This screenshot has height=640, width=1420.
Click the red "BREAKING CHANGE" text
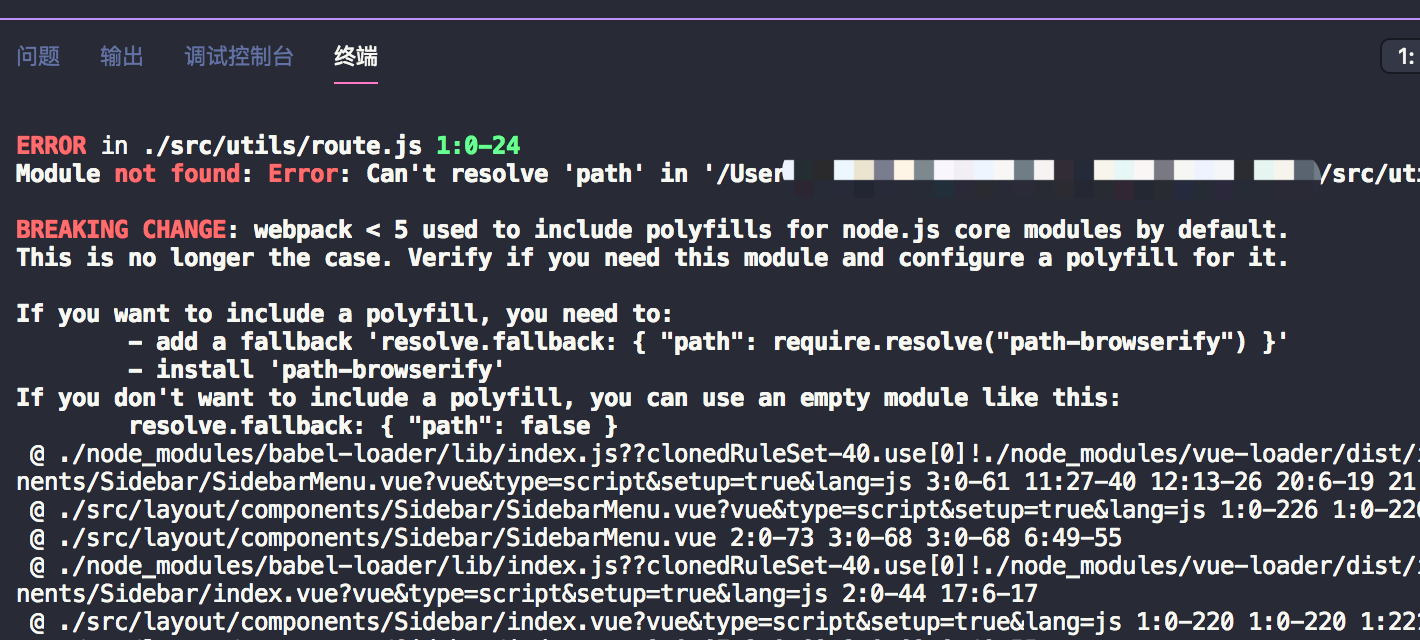pyautogui.click(x=120, y=230)
